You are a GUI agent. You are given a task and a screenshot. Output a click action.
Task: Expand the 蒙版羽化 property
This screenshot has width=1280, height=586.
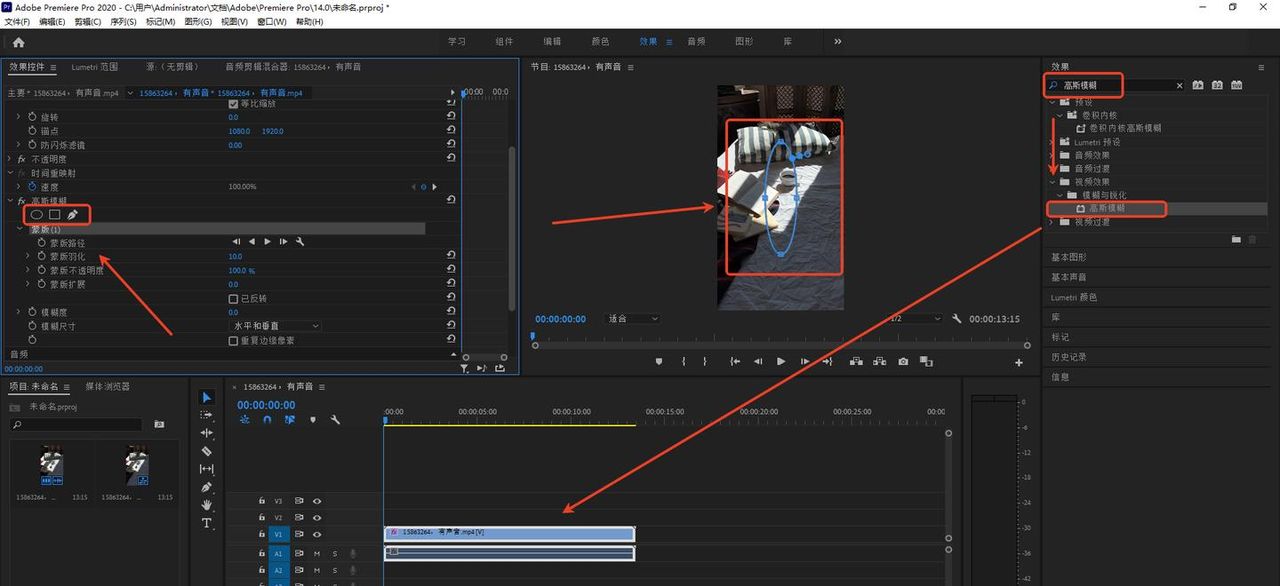(x=28, y=256)
